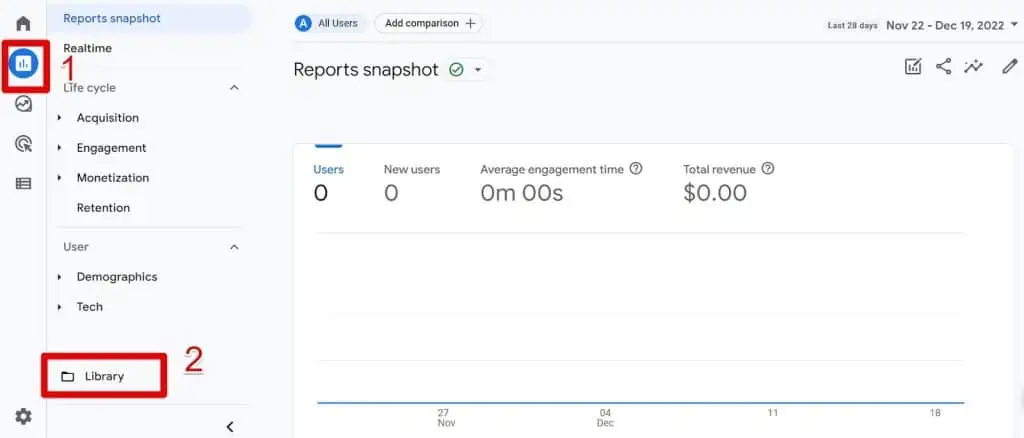The image size is (1024, 438).
Task: Open the Home icon in sidebar
Action: pyautogui.click(x=23, y=23)
